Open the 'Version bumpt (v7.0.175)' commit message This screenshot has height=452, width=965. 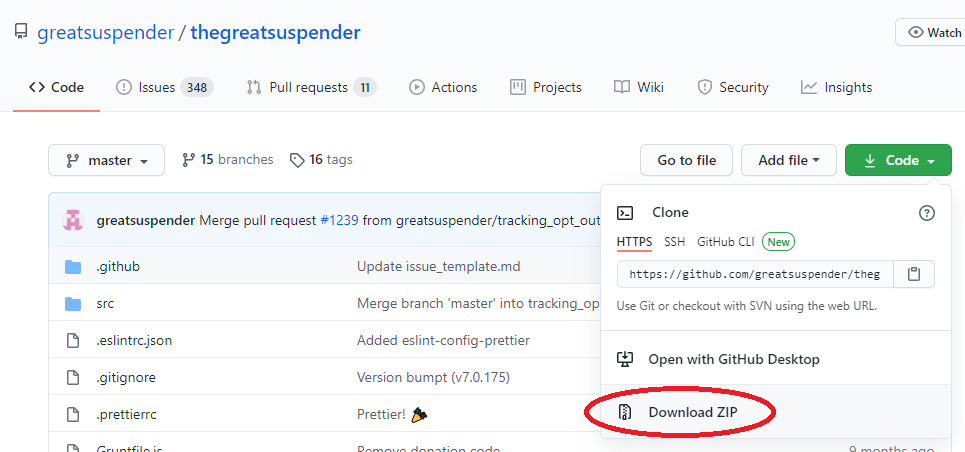(x=433, y=377)
